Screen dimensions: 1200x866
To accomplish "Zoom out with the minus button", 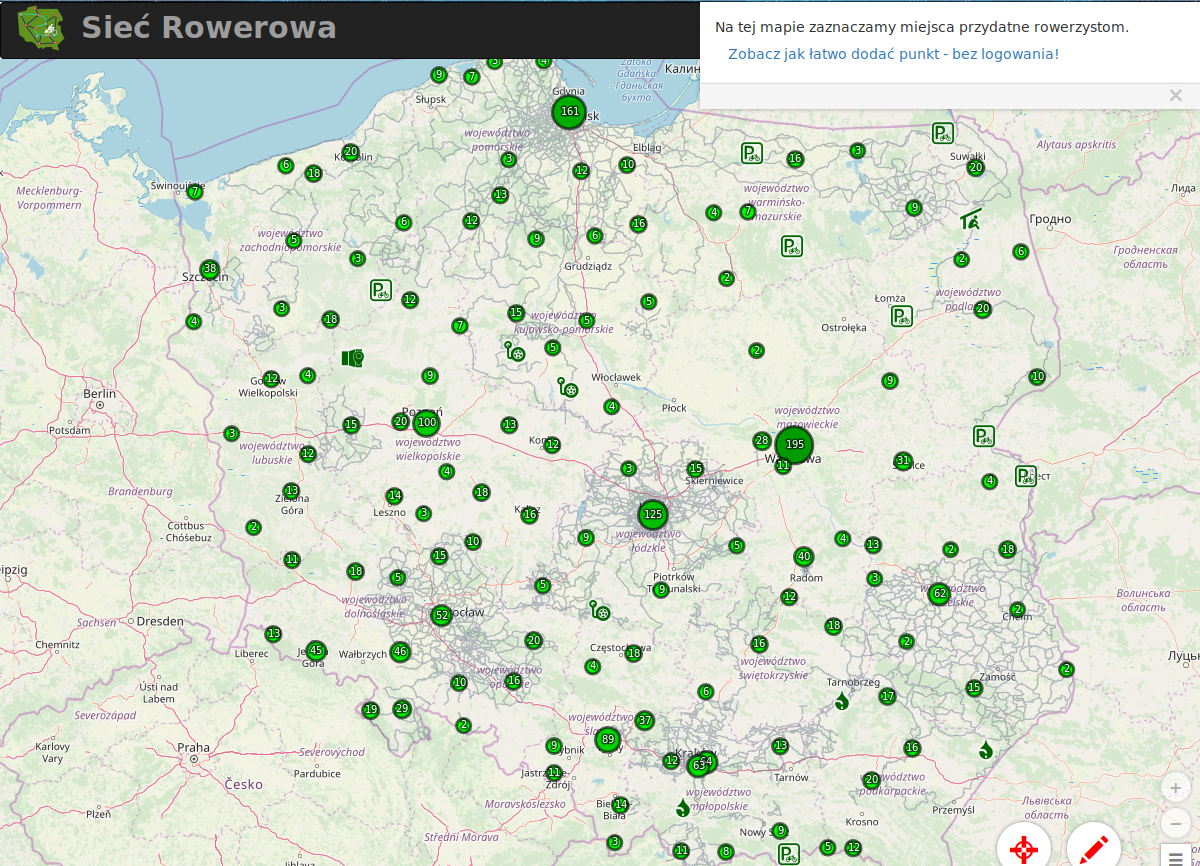I will [x=1175, y=824].
